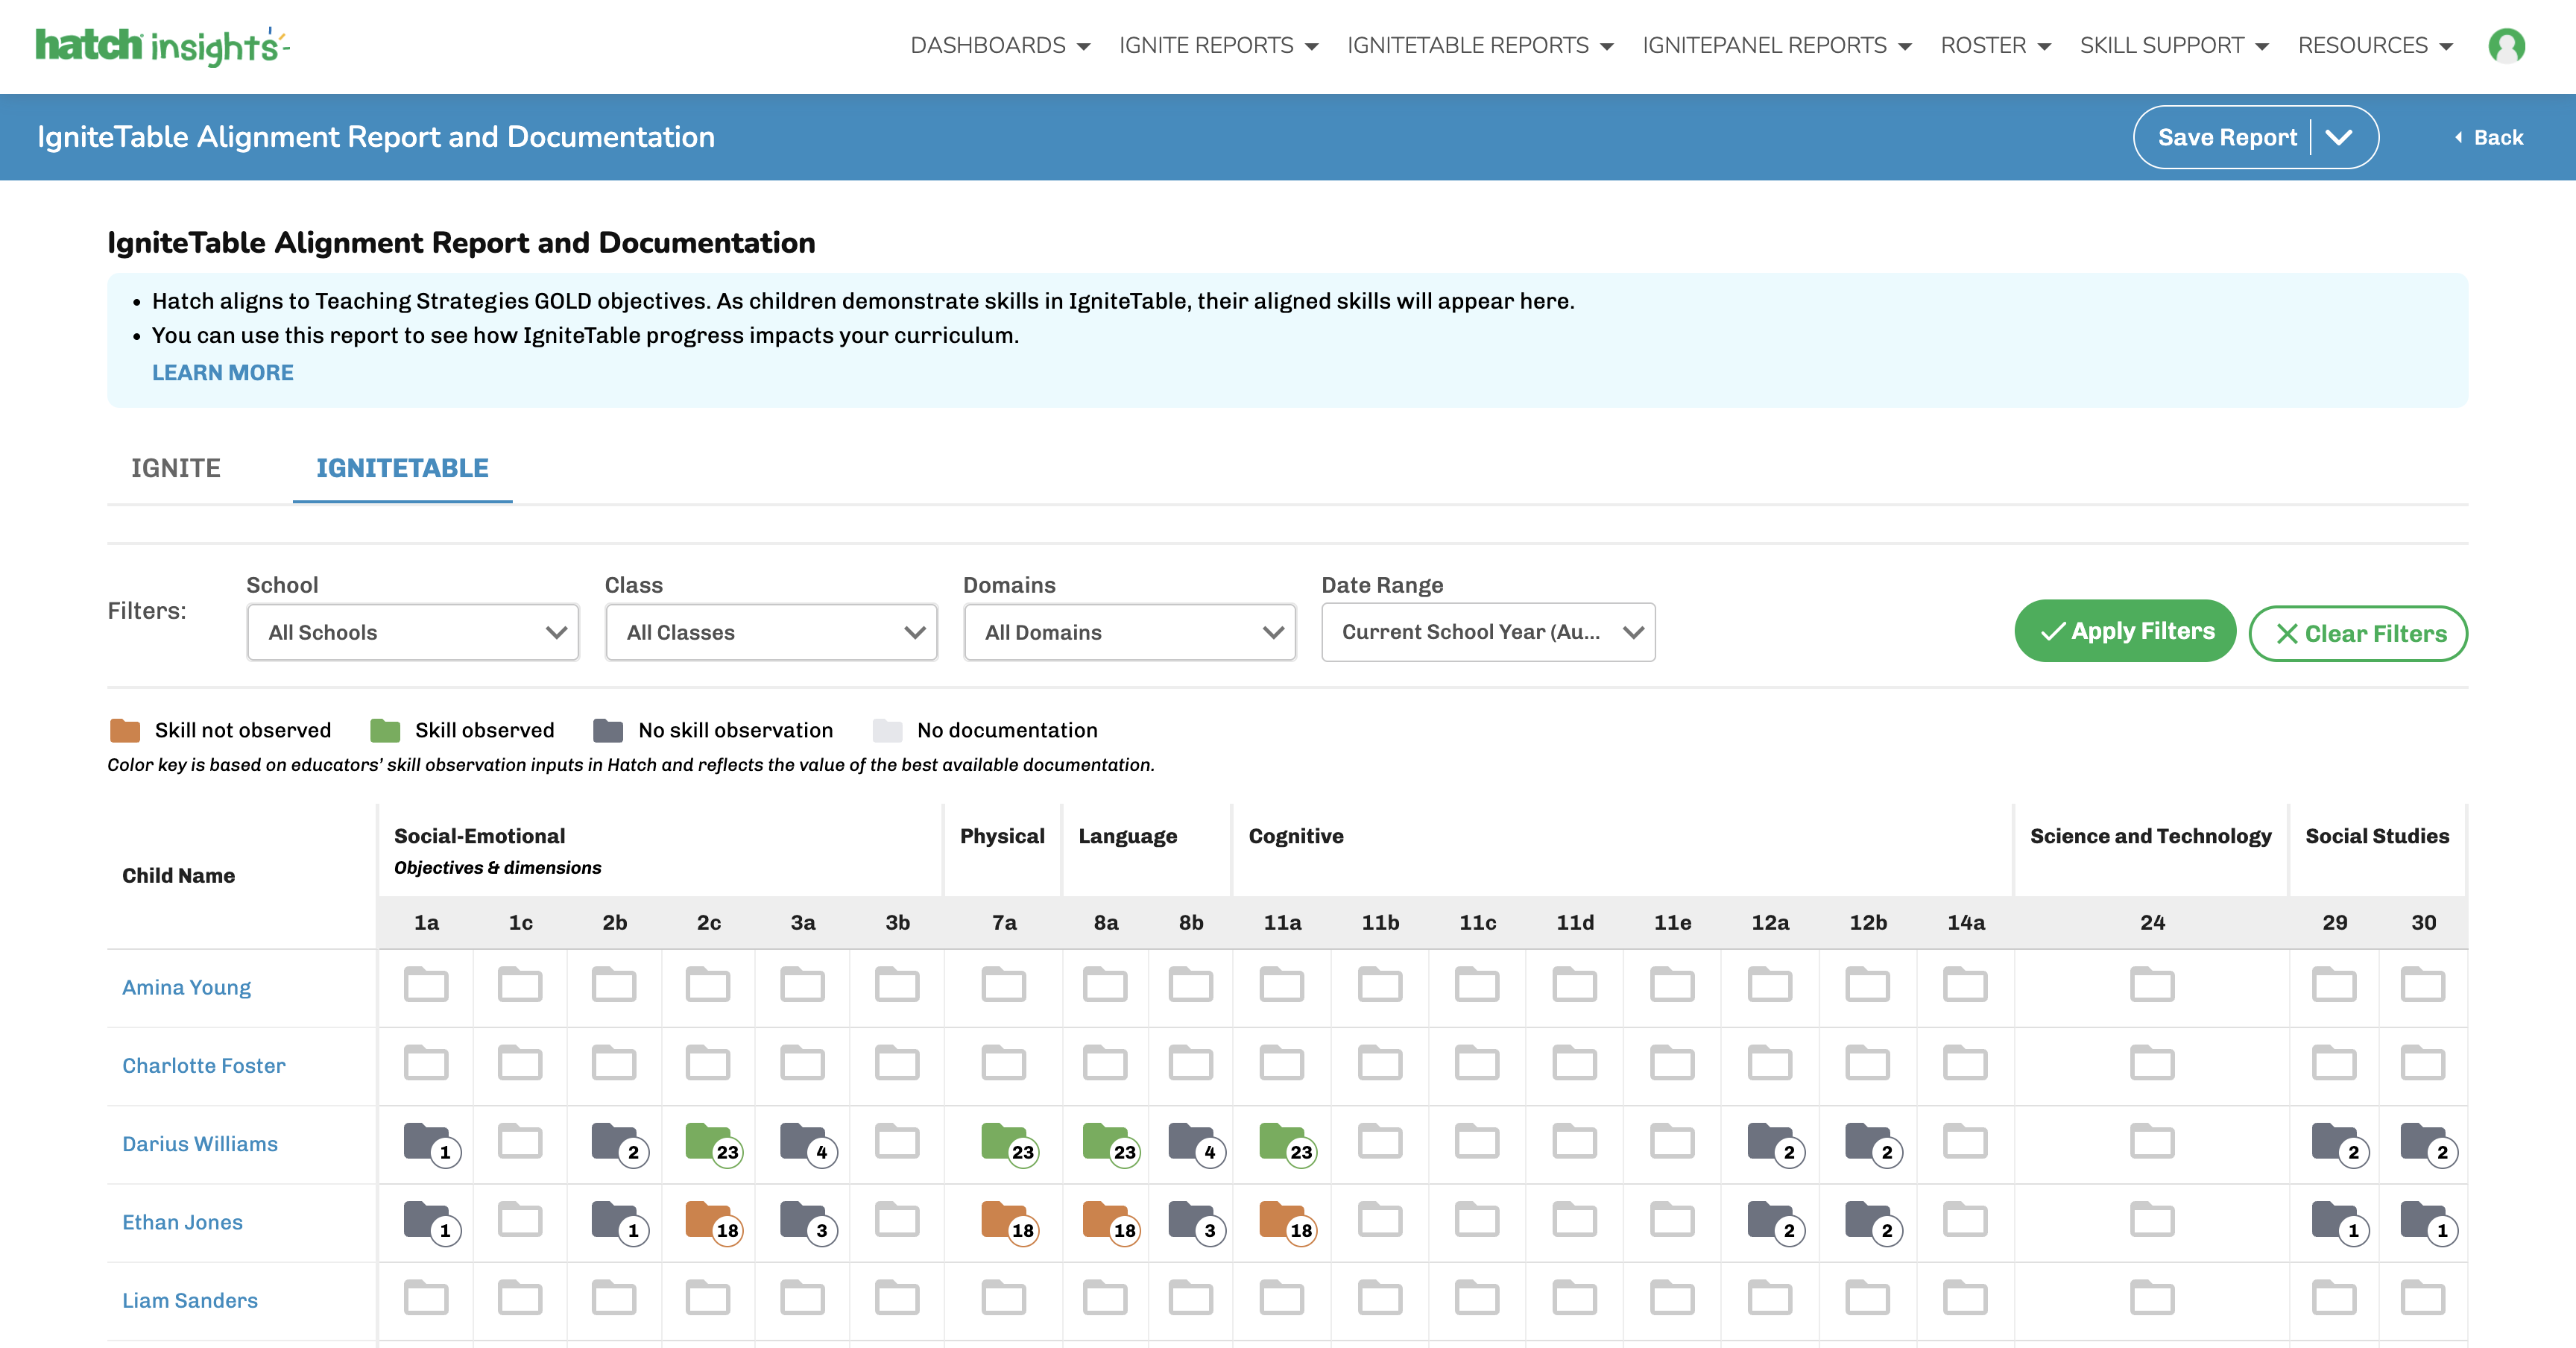Click the Apply Filters button

click(2125, 631)
